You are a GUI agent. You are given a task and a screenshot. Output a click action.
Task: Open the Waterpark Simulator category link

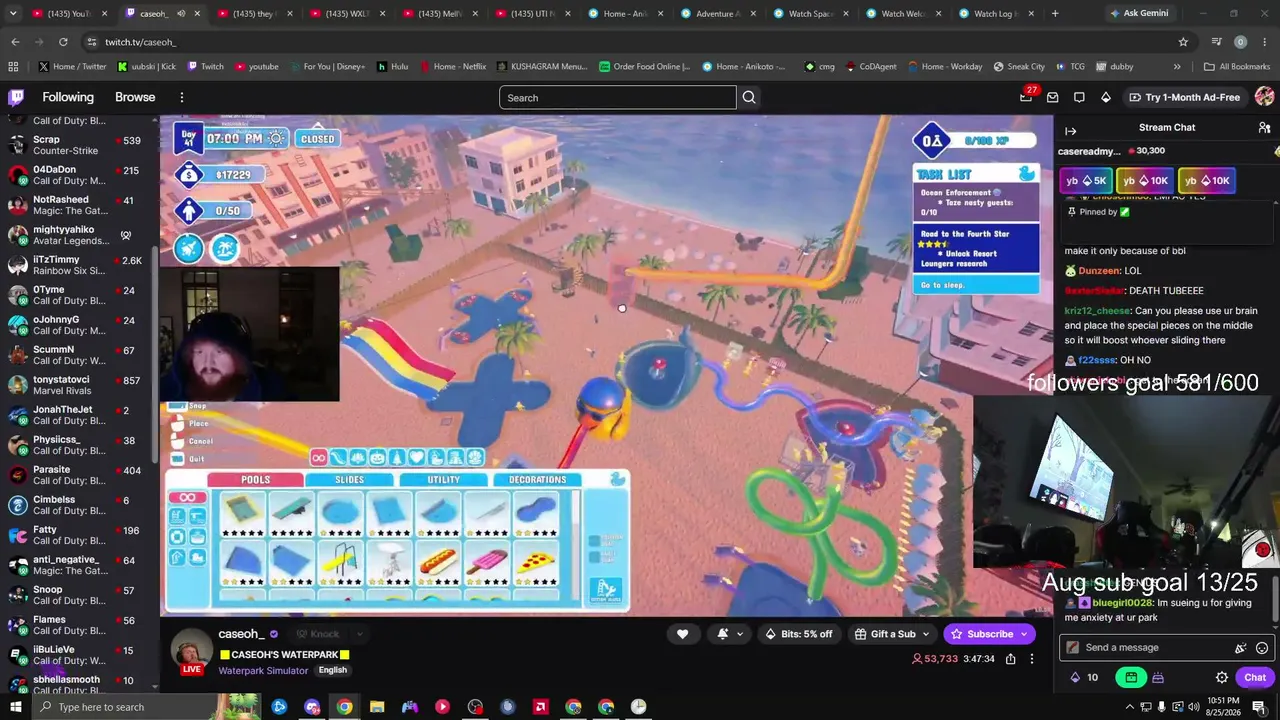(x=263, y=671)
